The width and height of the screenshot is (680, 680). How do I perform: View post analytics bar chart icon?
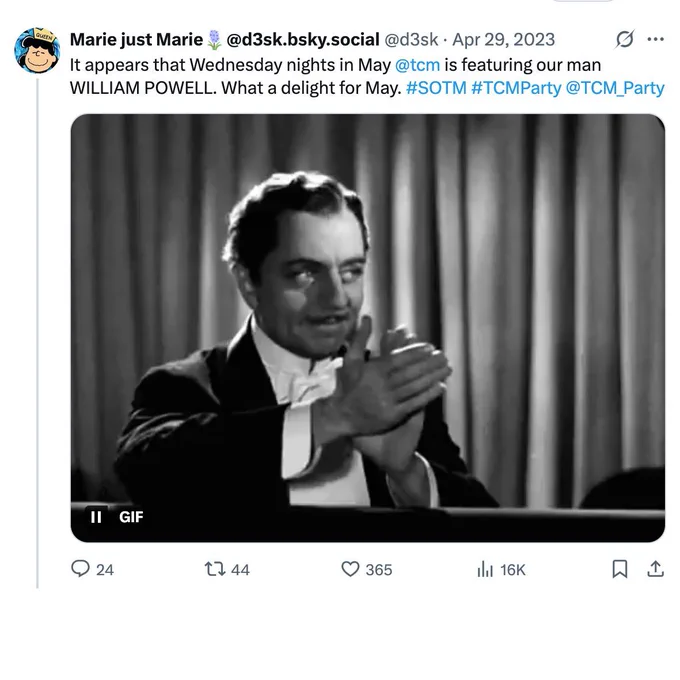tap(485, 569)
